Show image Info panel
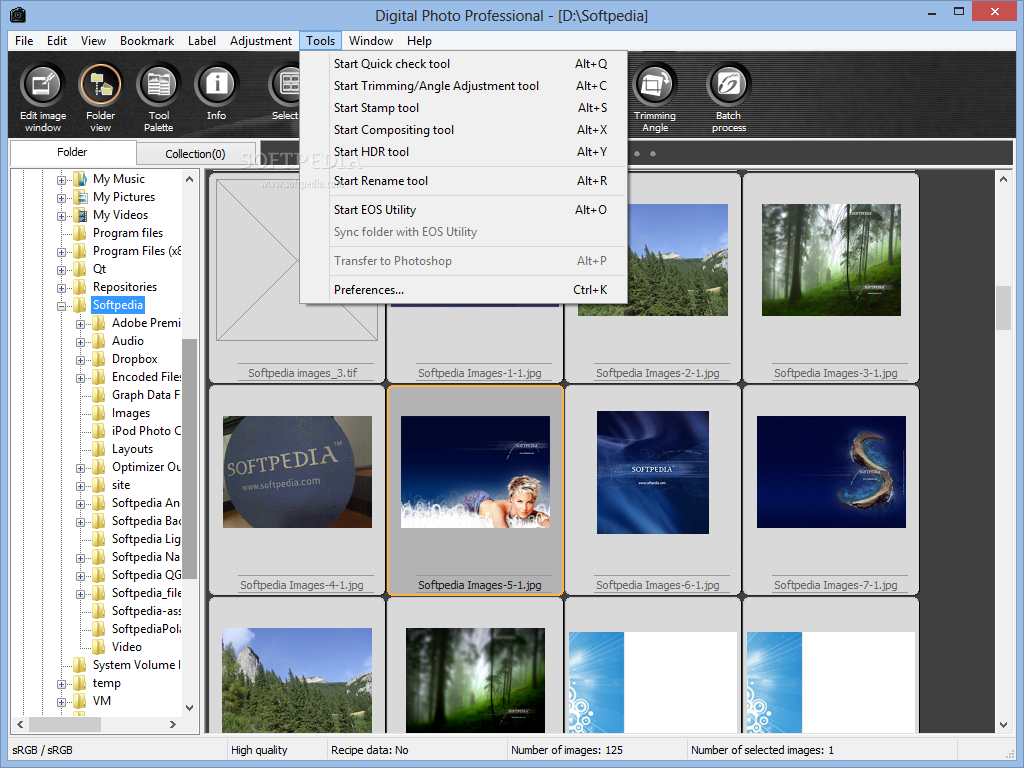The image size is (1024, 768). 216,93
